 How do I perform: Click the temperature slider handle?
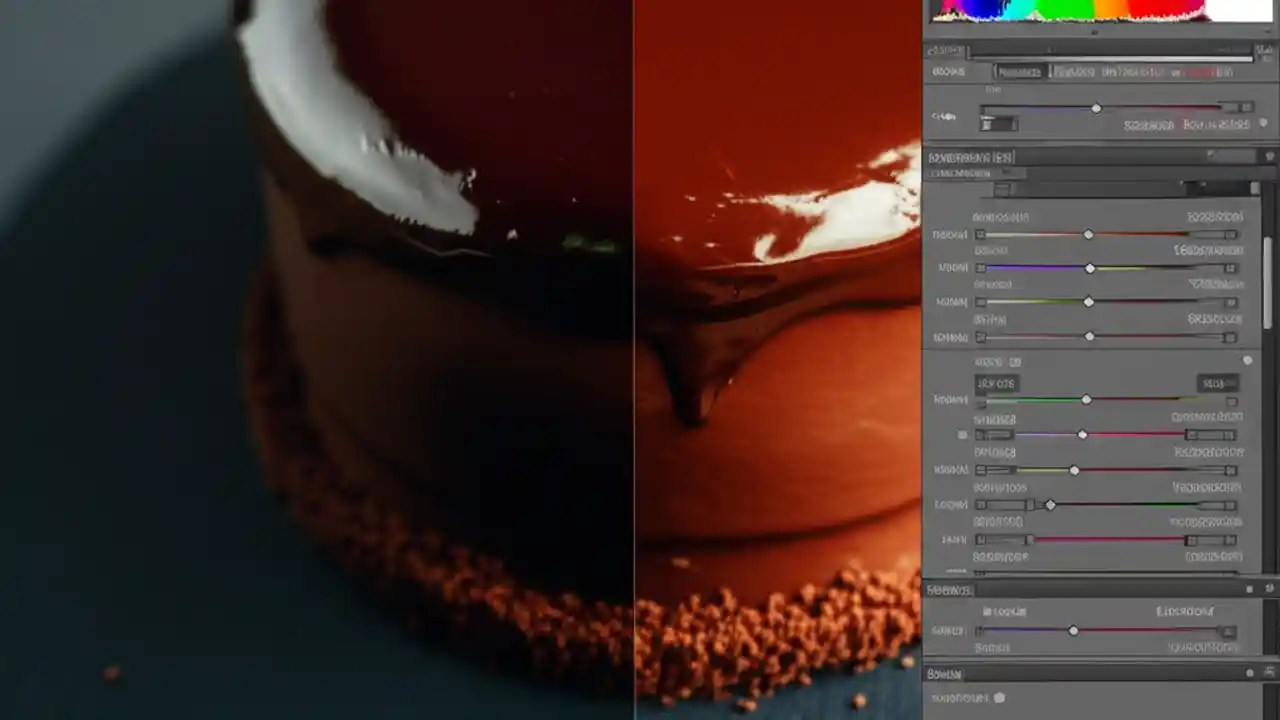click(x=1096, y=108)
